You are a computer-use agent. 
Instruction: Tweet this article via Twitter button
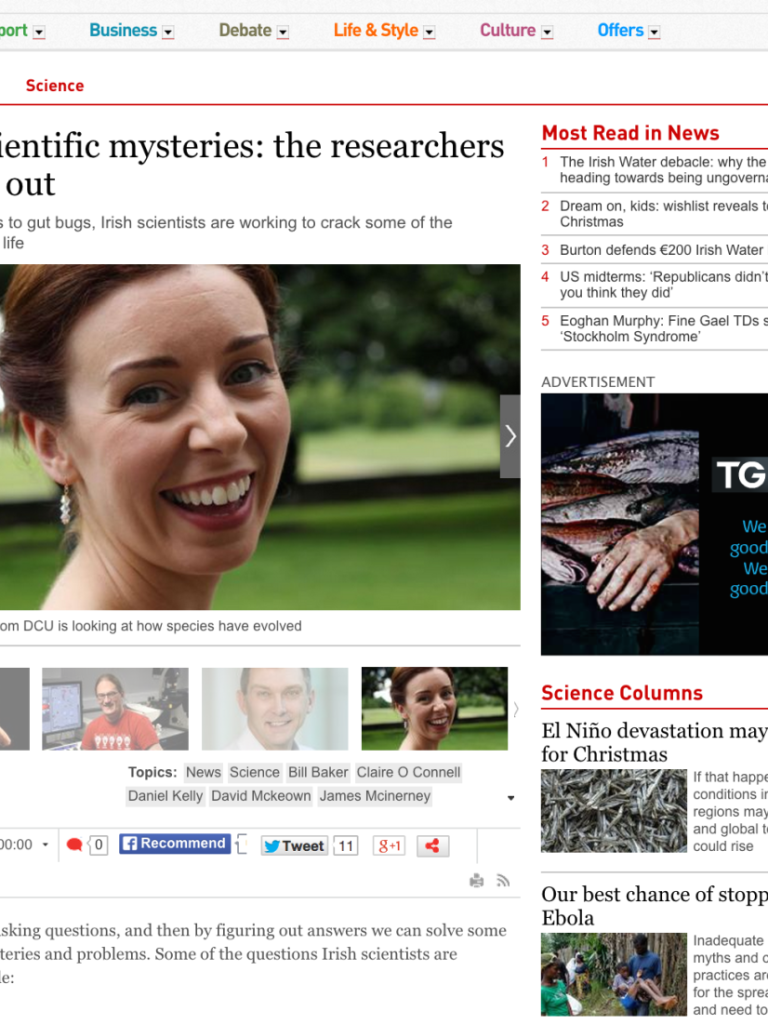pyautogui.click(x=294, y=846)
